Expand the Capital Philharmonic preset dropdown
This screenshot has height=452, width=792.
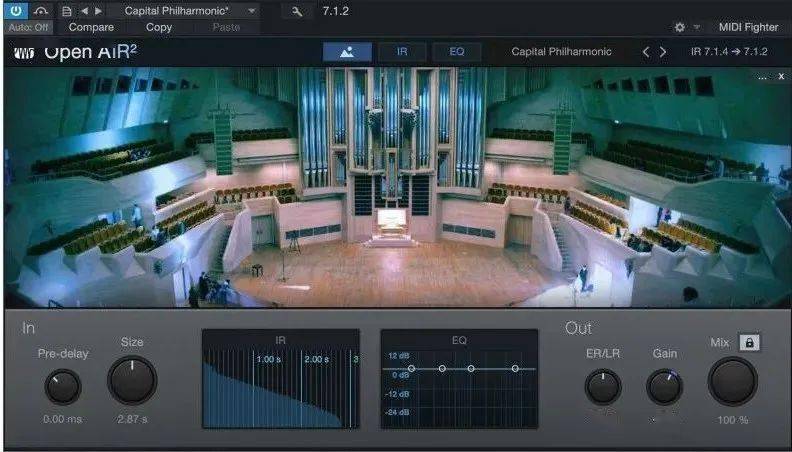pos(251,11)
